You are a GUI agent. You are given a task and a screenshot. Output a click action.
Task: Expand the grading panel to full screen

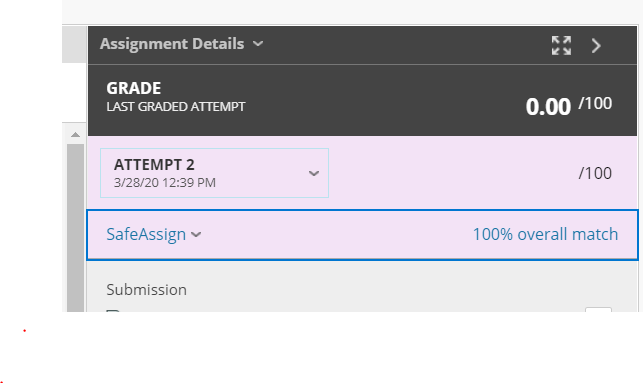click(561, 45)
